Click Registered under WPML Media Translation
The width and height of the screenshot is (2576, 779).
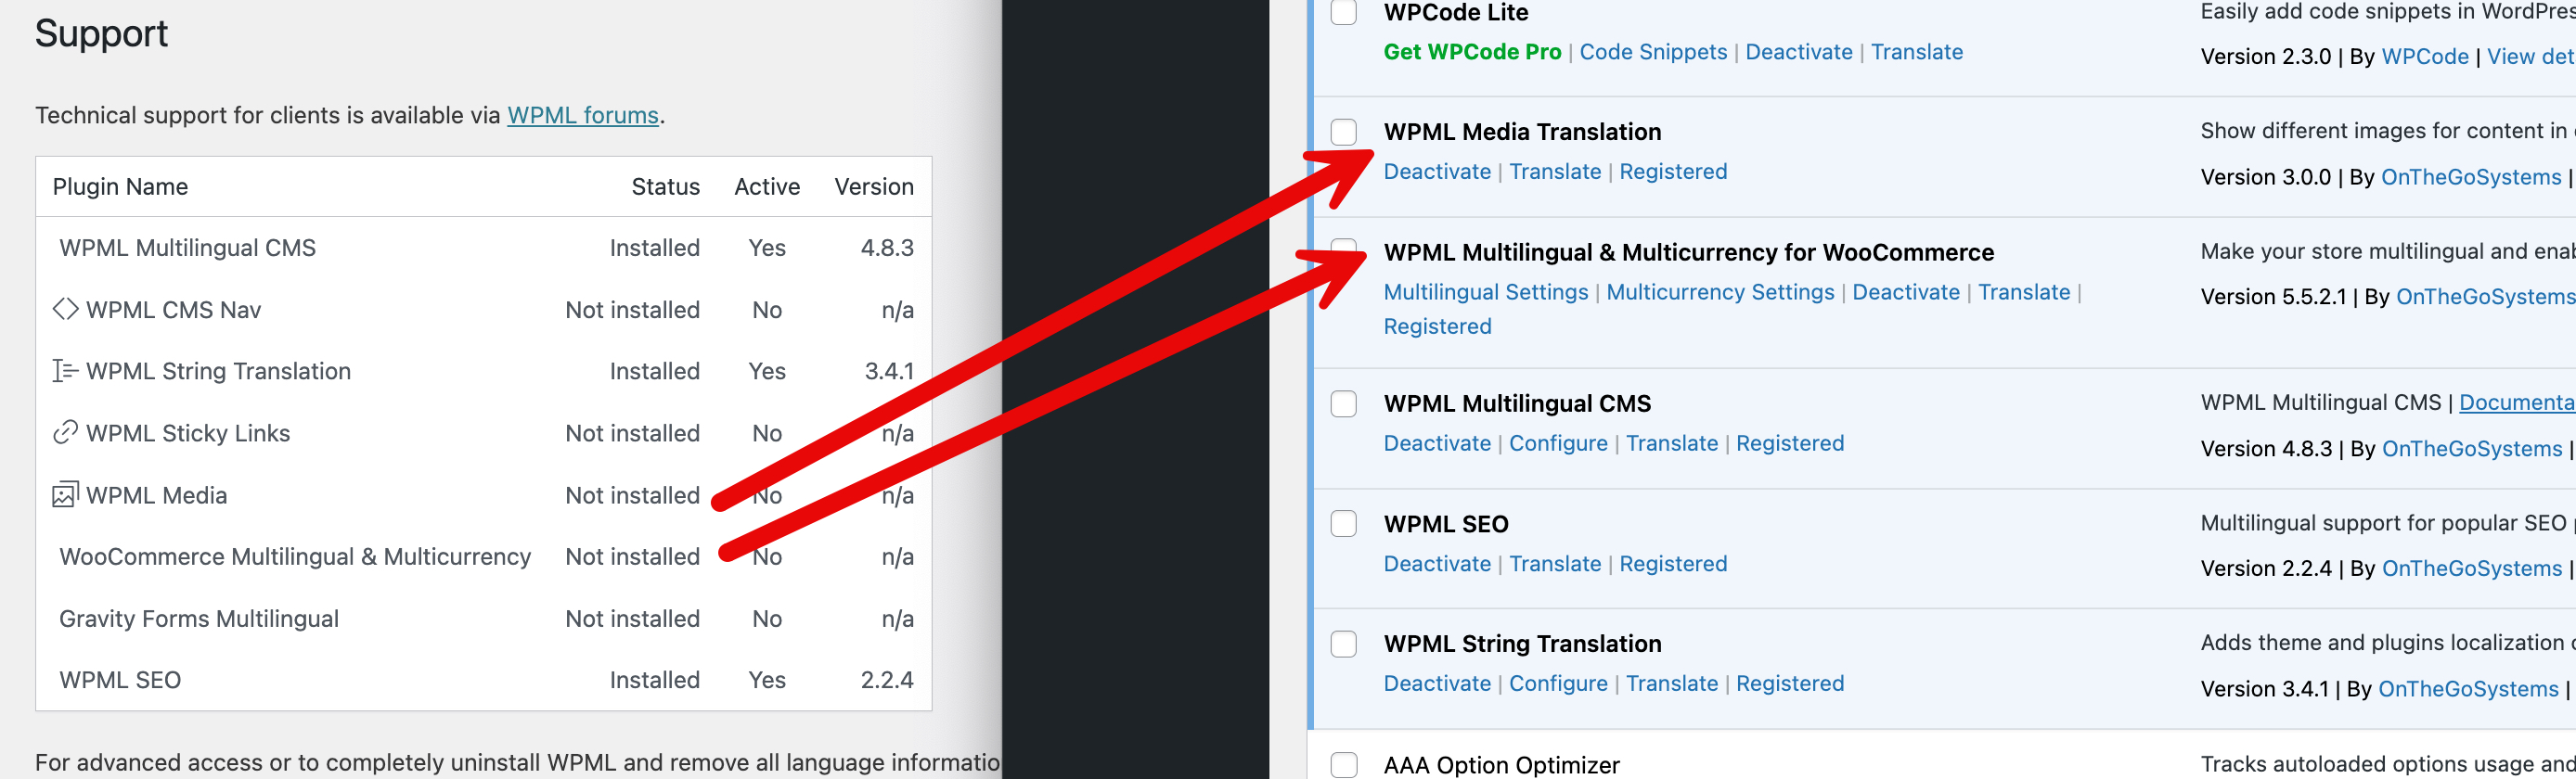(x=1673, y=172)
